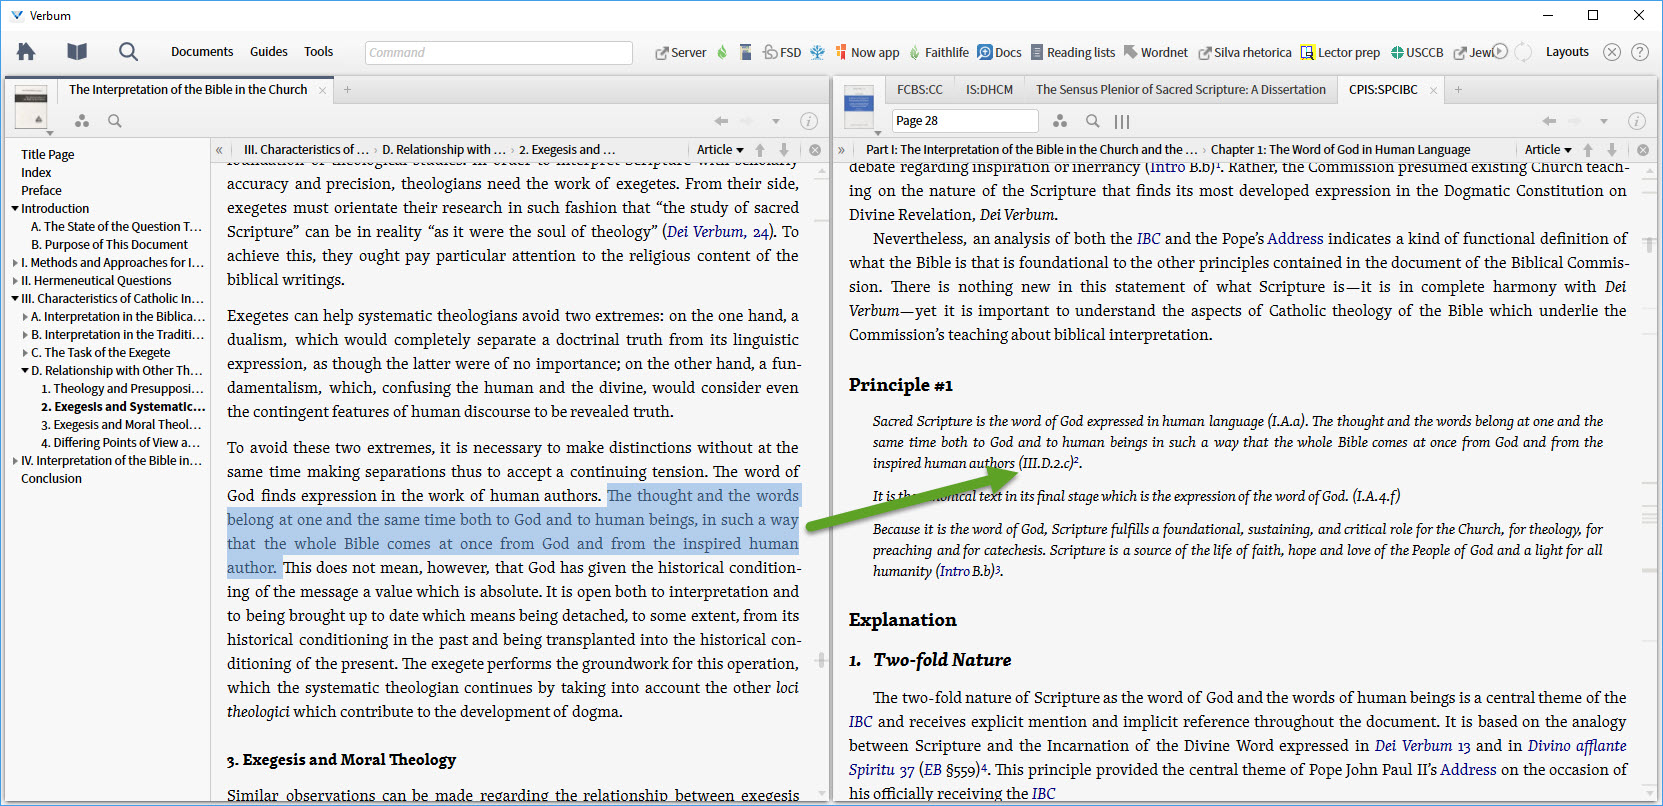Open the Guides menu
The height and width of the screenshot is (806, 1663).
[x=269, y=52]
